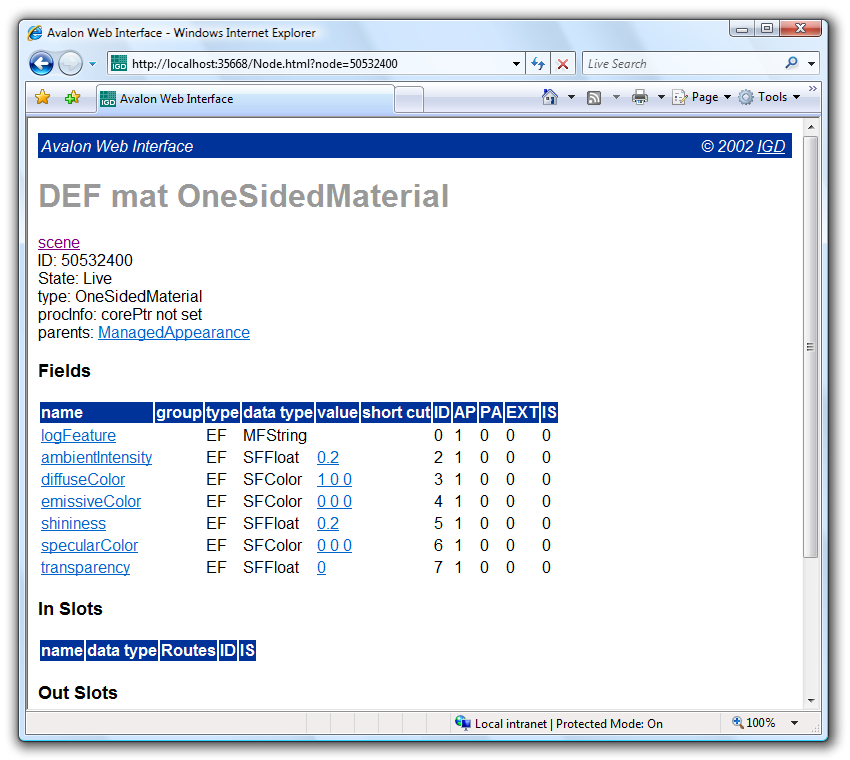Click the Home page icon
This screenshot has height=760, width=850.
[550, 97]
